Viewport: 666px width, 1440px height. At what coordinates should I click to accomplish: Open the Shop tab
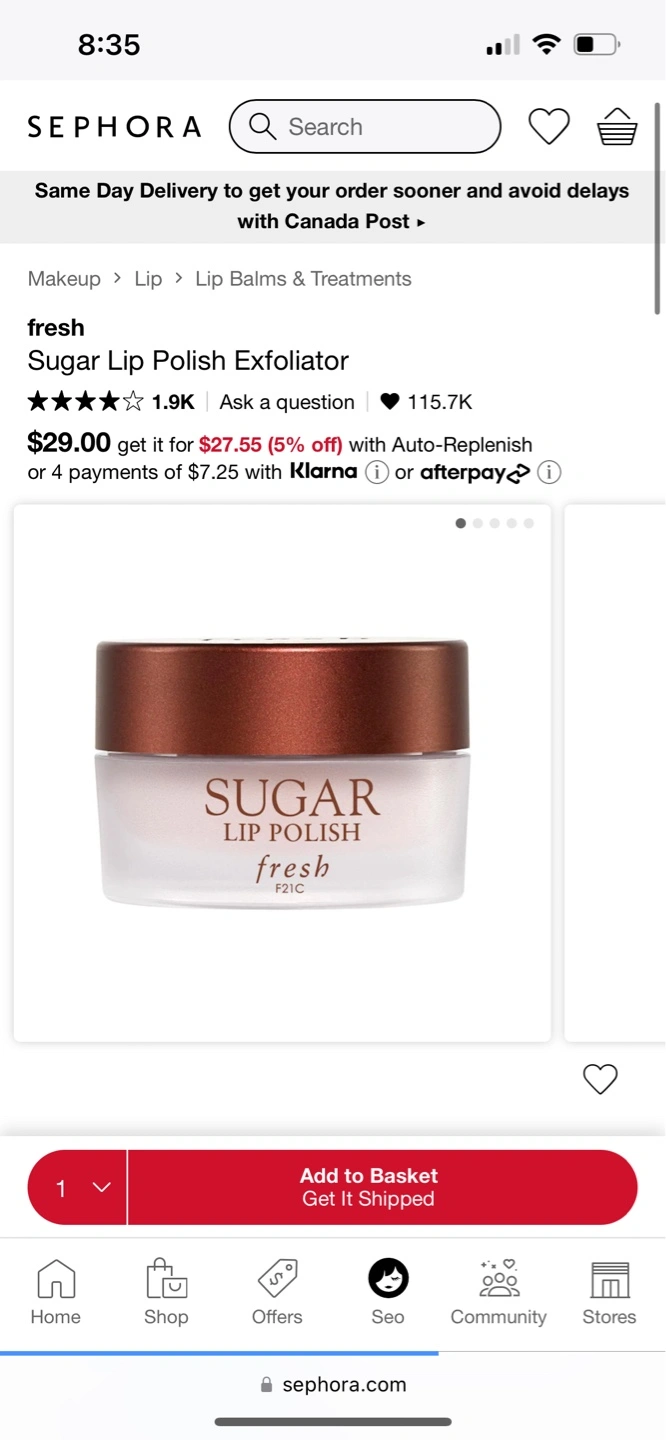(x=166, y=1292)
